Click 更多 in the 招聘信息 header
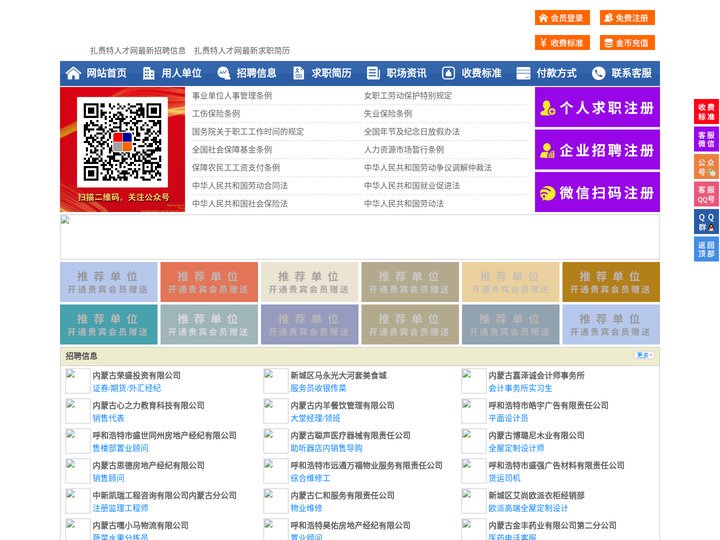 [x=644, y=355]
